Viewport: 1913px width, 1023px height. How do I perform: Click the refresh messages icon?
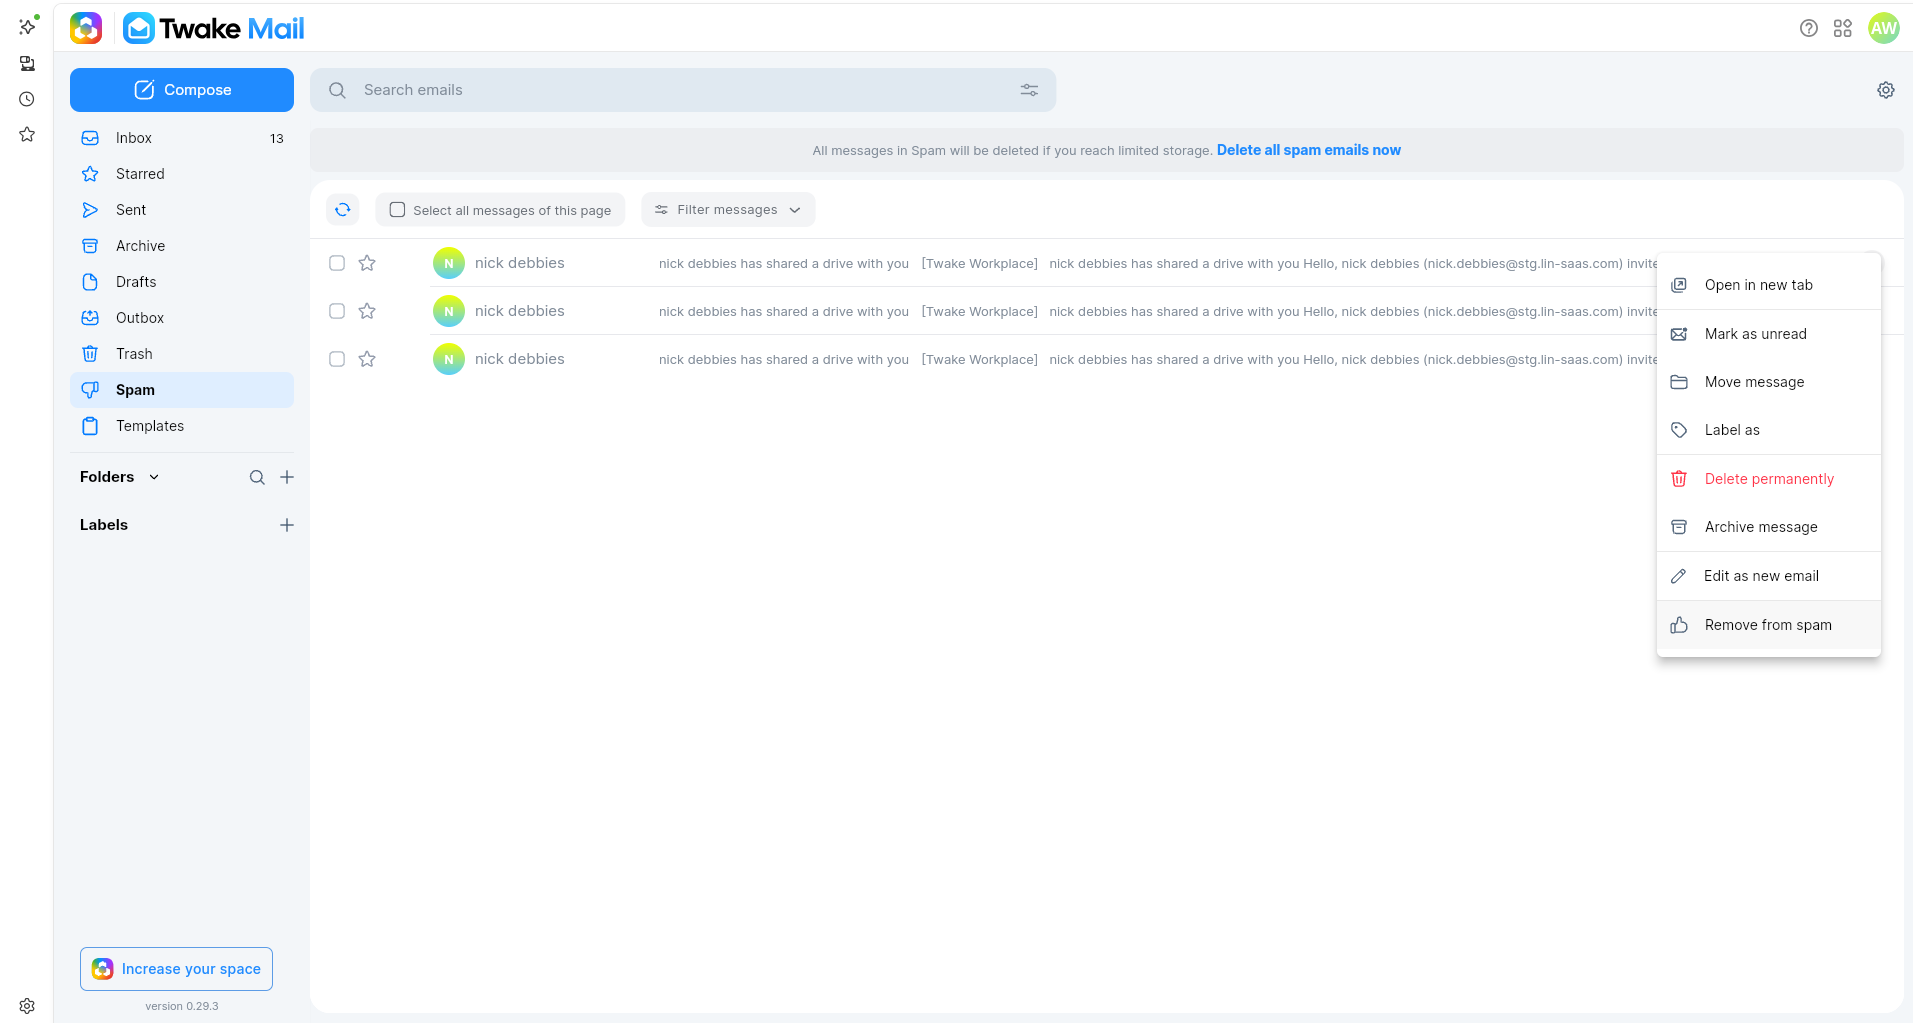click(x=343, y=210)
